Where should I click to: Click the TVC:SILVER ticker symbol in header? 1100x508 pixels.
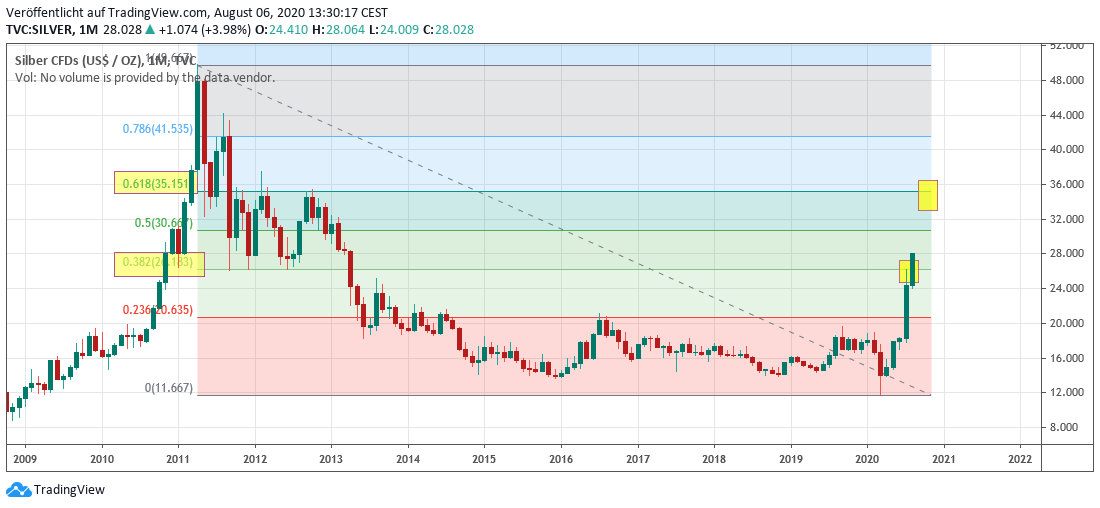pyautogui.click(x=40, y=30)
